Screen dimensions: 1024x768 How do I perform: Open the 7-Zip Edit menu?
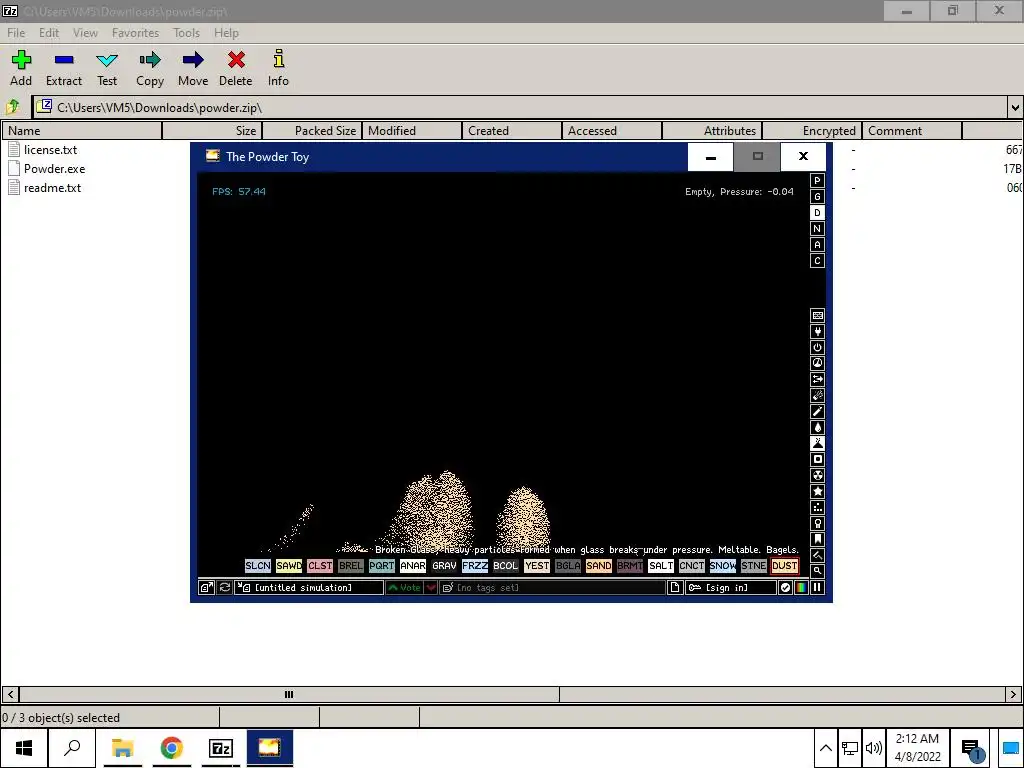coord(49,33)
